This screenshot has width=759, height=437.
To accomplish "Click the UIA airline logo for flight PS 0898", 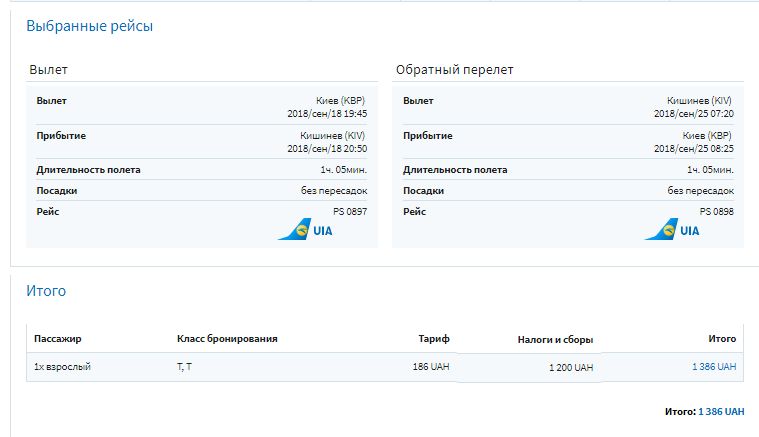I will [x=672, y=230].
